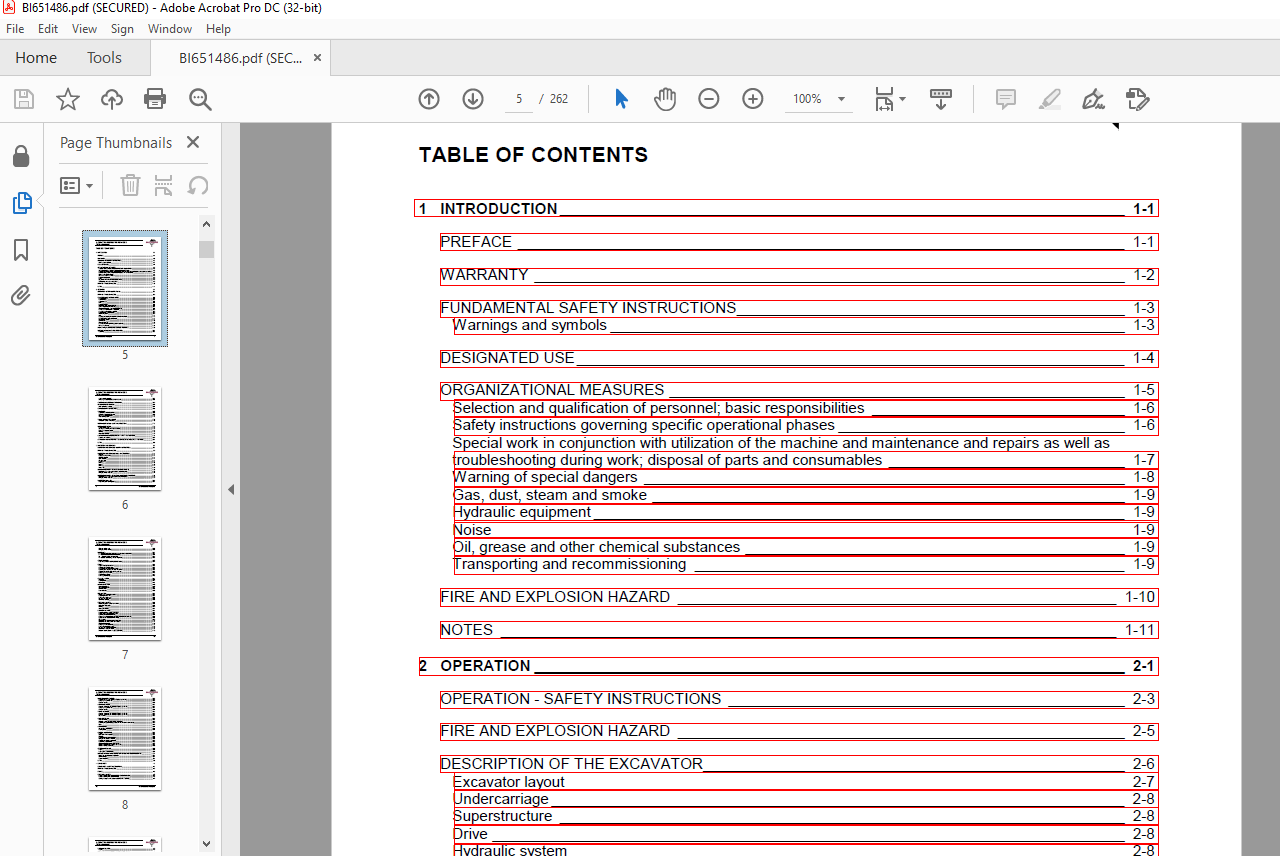Click the upload to cloud icon
The height and width of the screenshot is (856, 1280).
point(112,99)
